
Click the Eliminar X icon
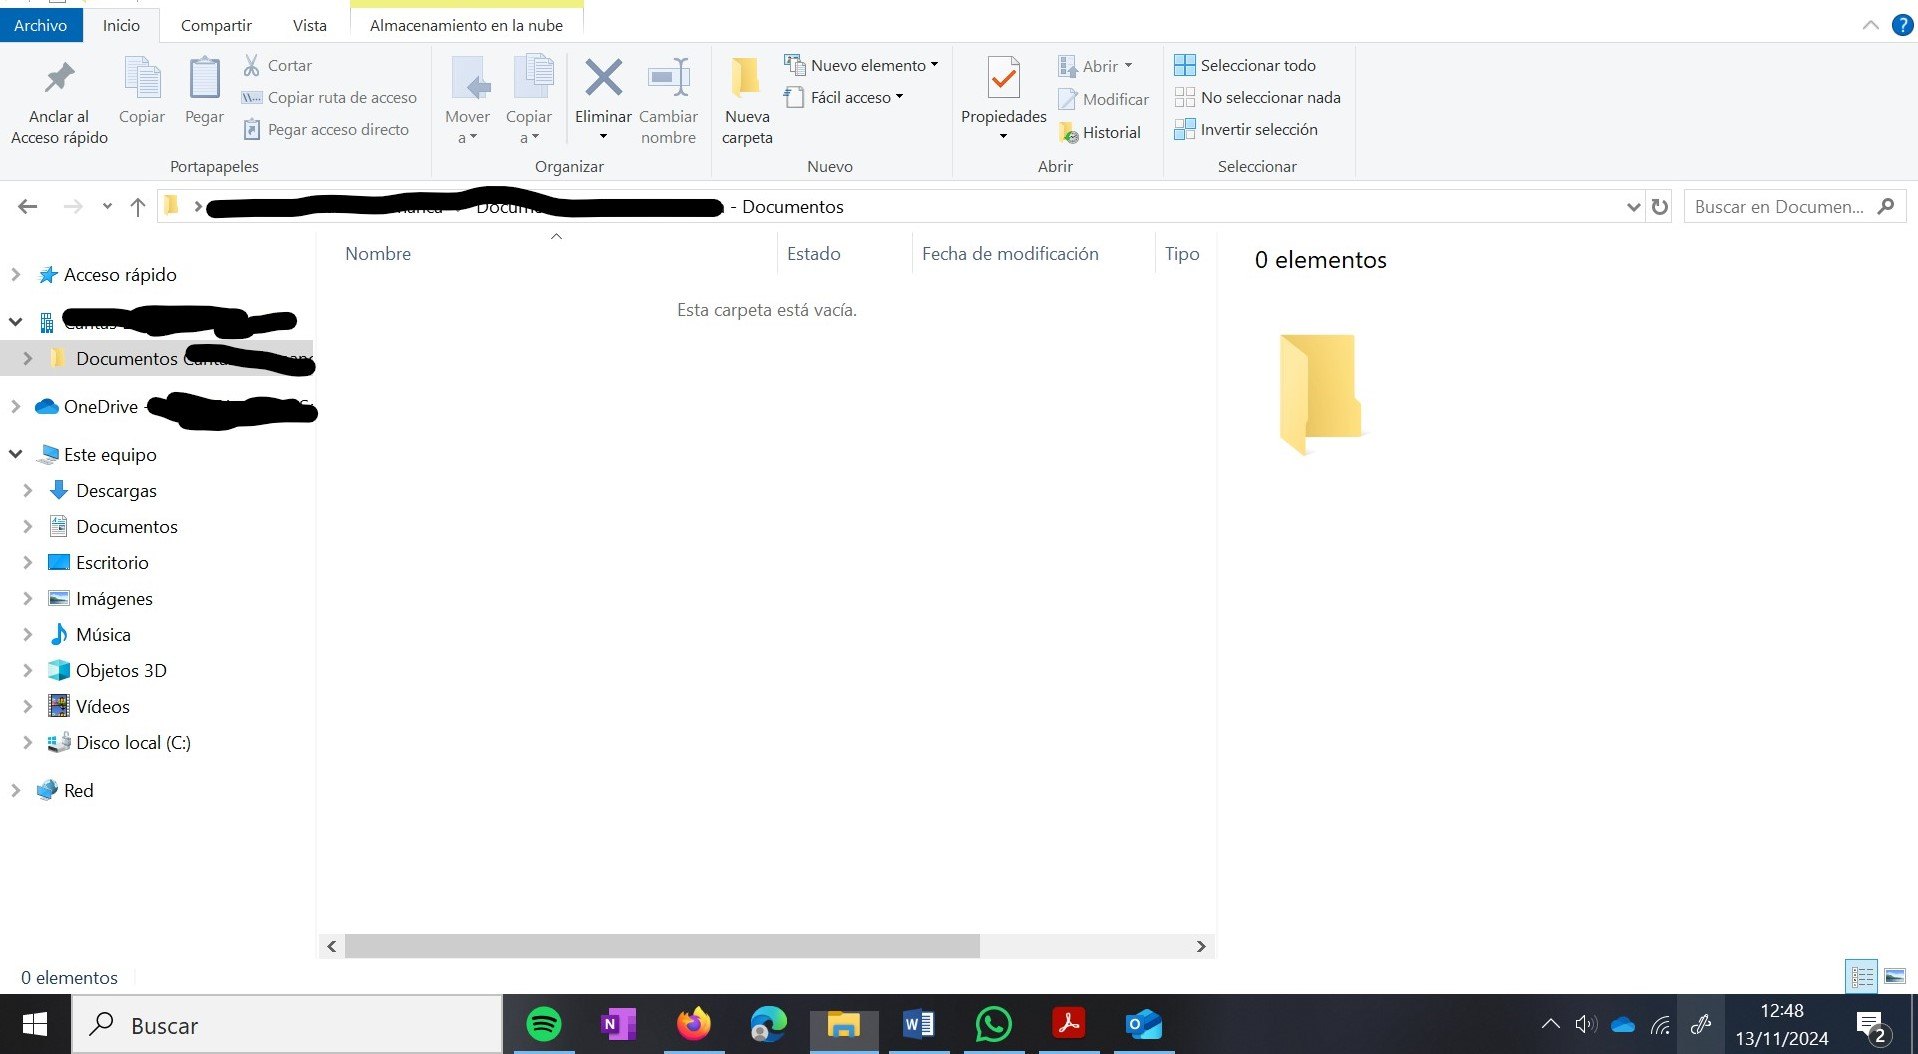(x=603, y=78)
